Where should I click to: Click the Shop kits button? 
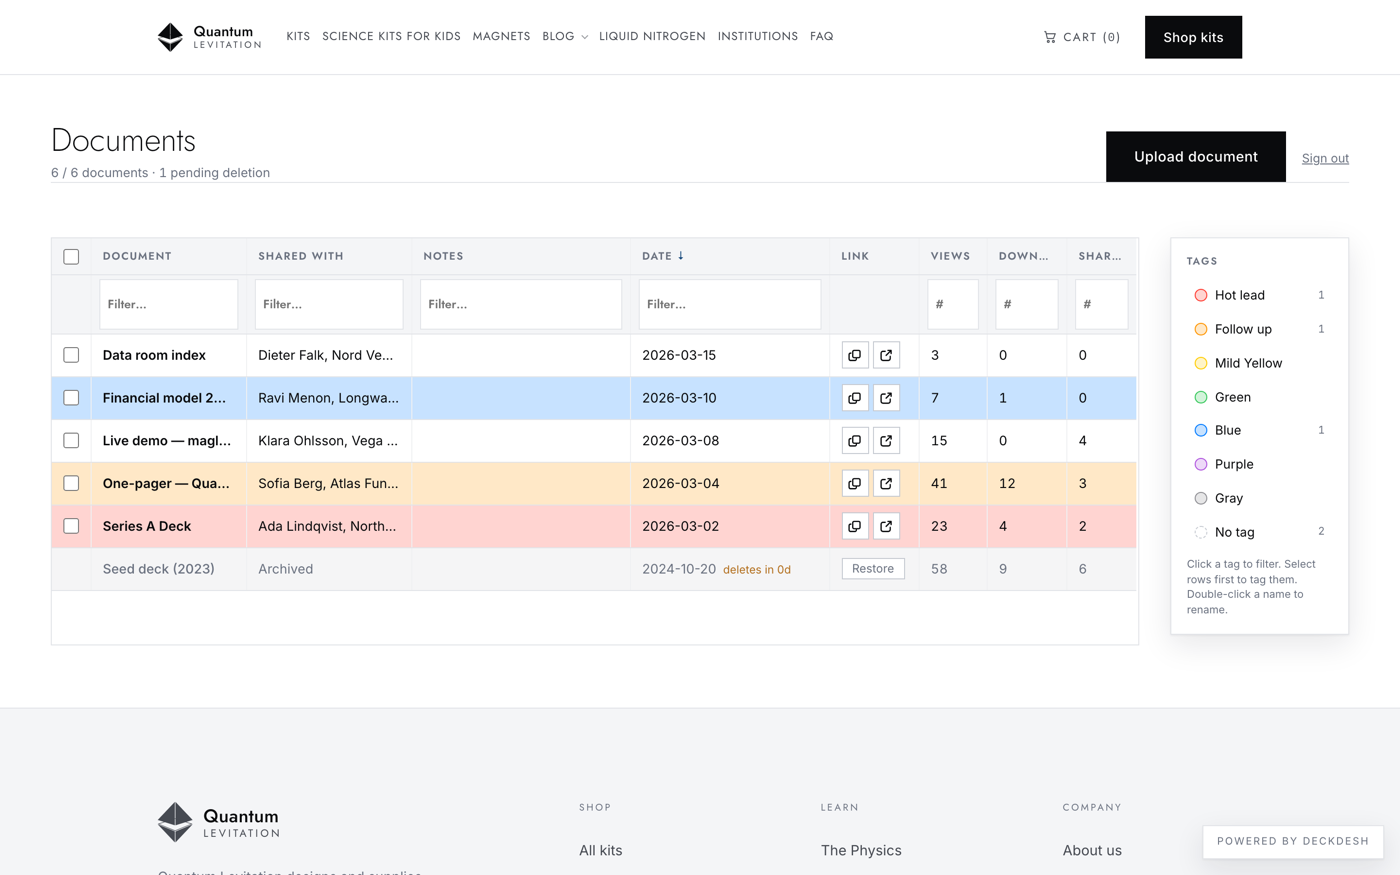click(x=1193, y=37)
